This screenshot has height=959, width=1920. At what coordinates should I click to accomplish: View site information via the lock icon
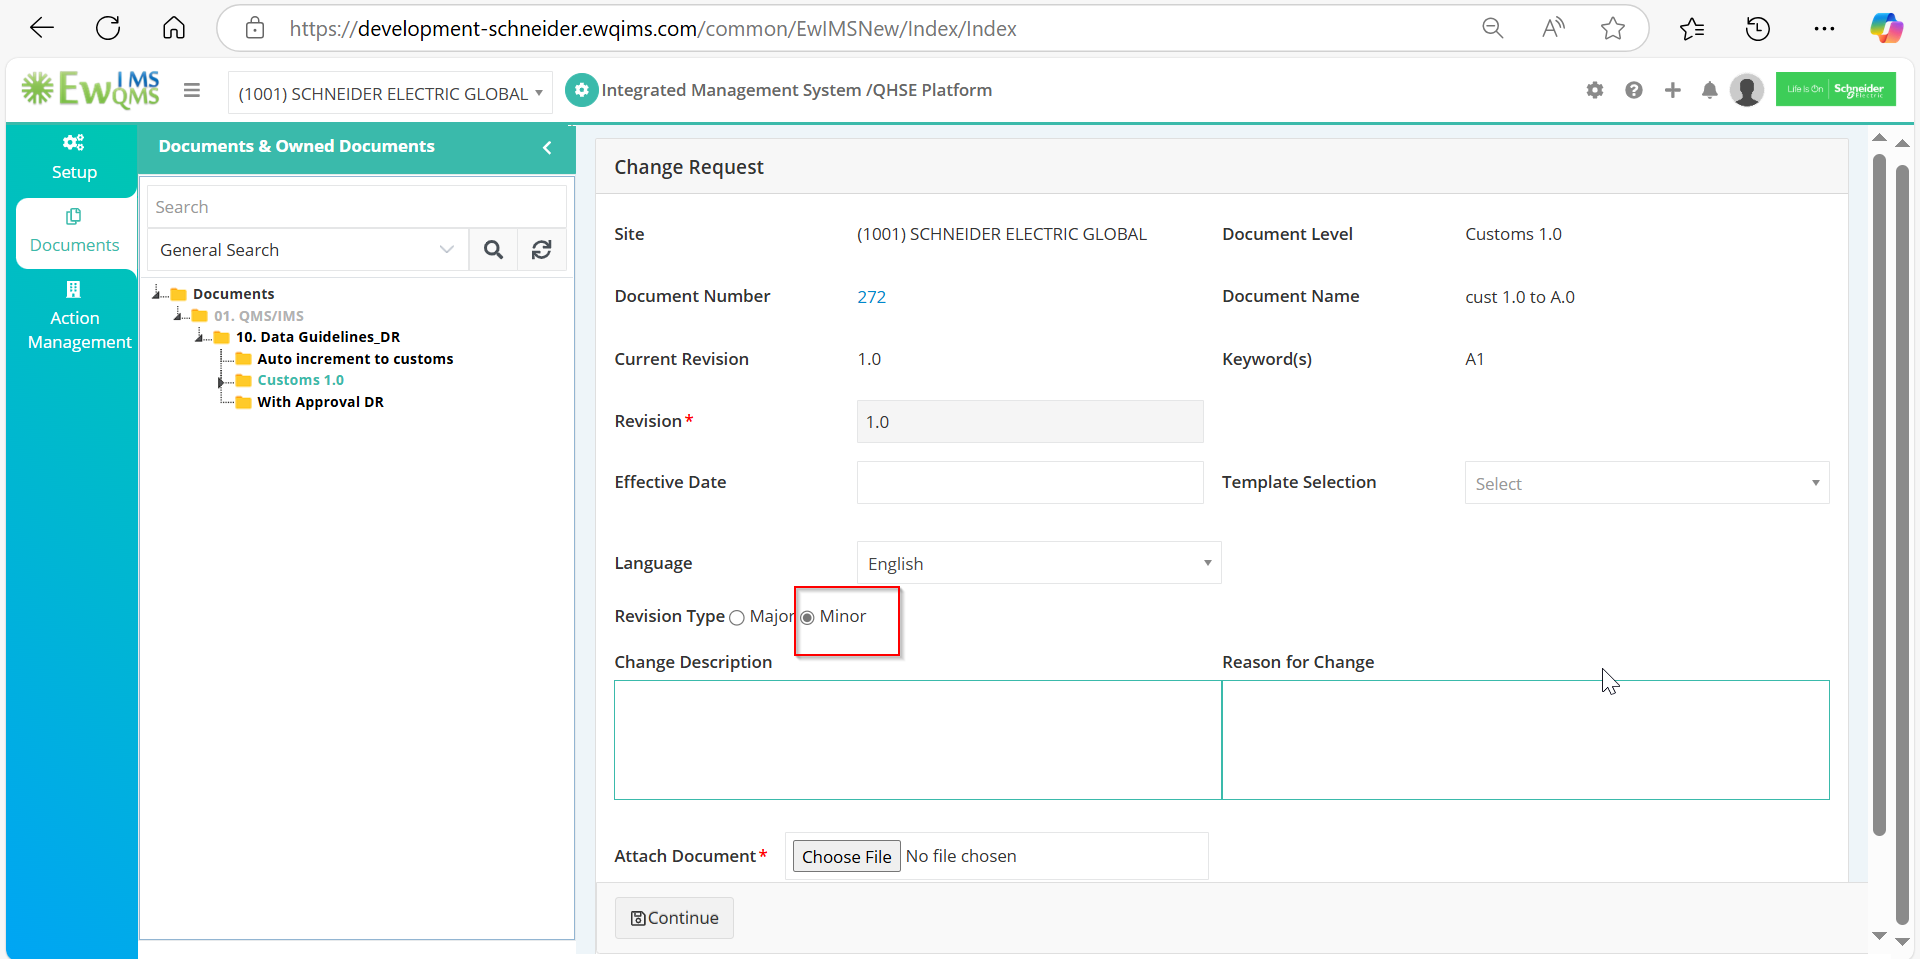point(255,28)
